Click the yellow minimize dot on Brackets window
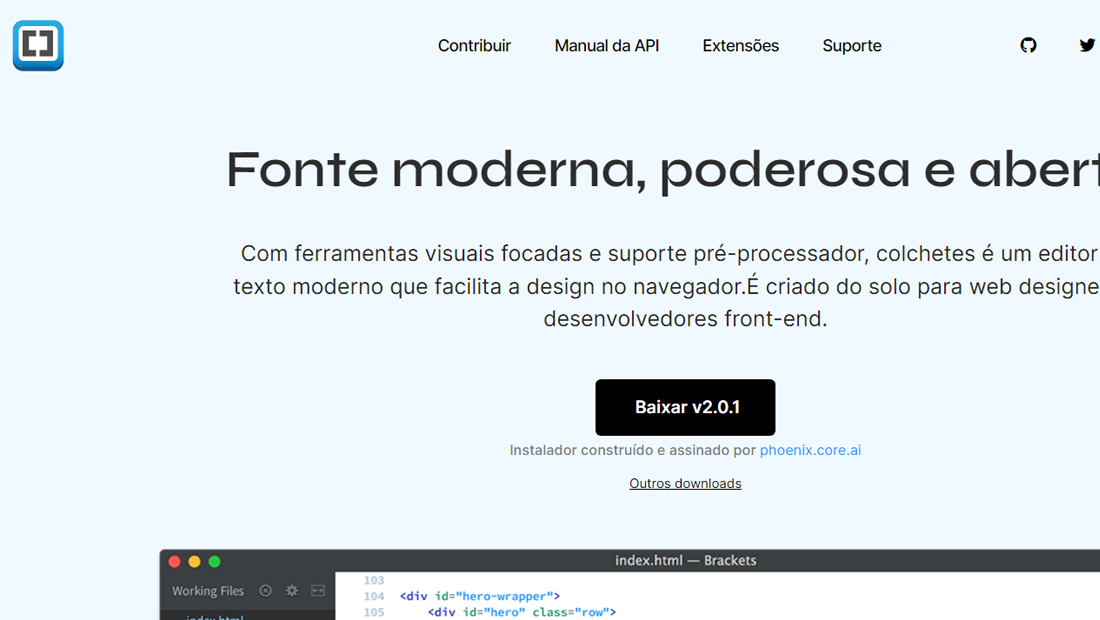1100x620 pixels. 194,561
